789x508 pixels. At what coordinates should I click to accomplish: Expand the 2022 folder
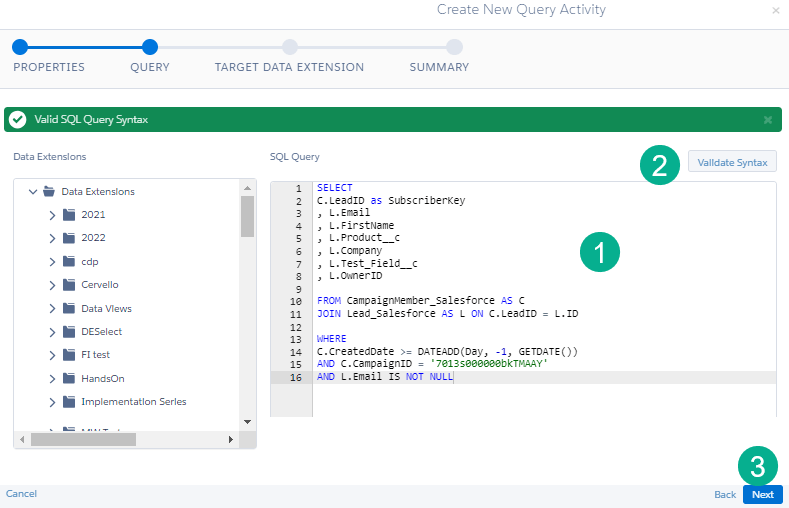53,238
